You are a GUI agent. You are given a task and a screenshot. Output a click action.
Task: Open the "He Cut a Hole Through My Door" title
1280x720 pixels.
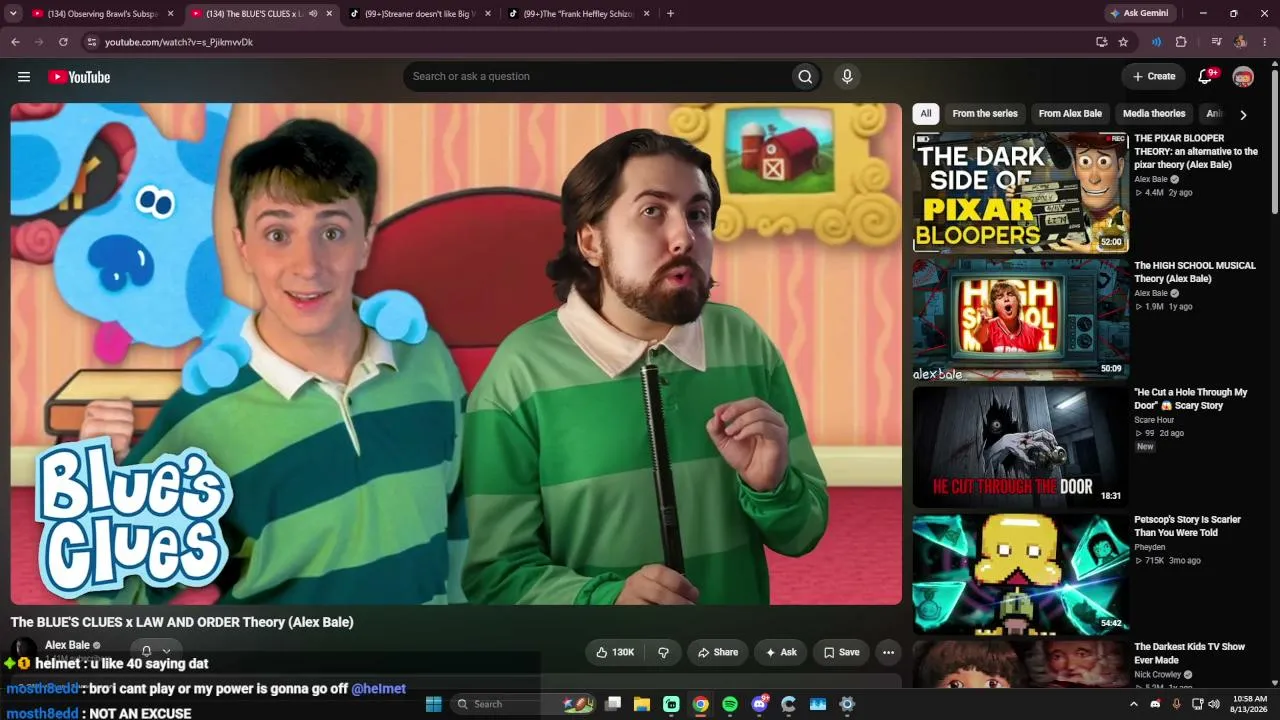(1191, 399)
